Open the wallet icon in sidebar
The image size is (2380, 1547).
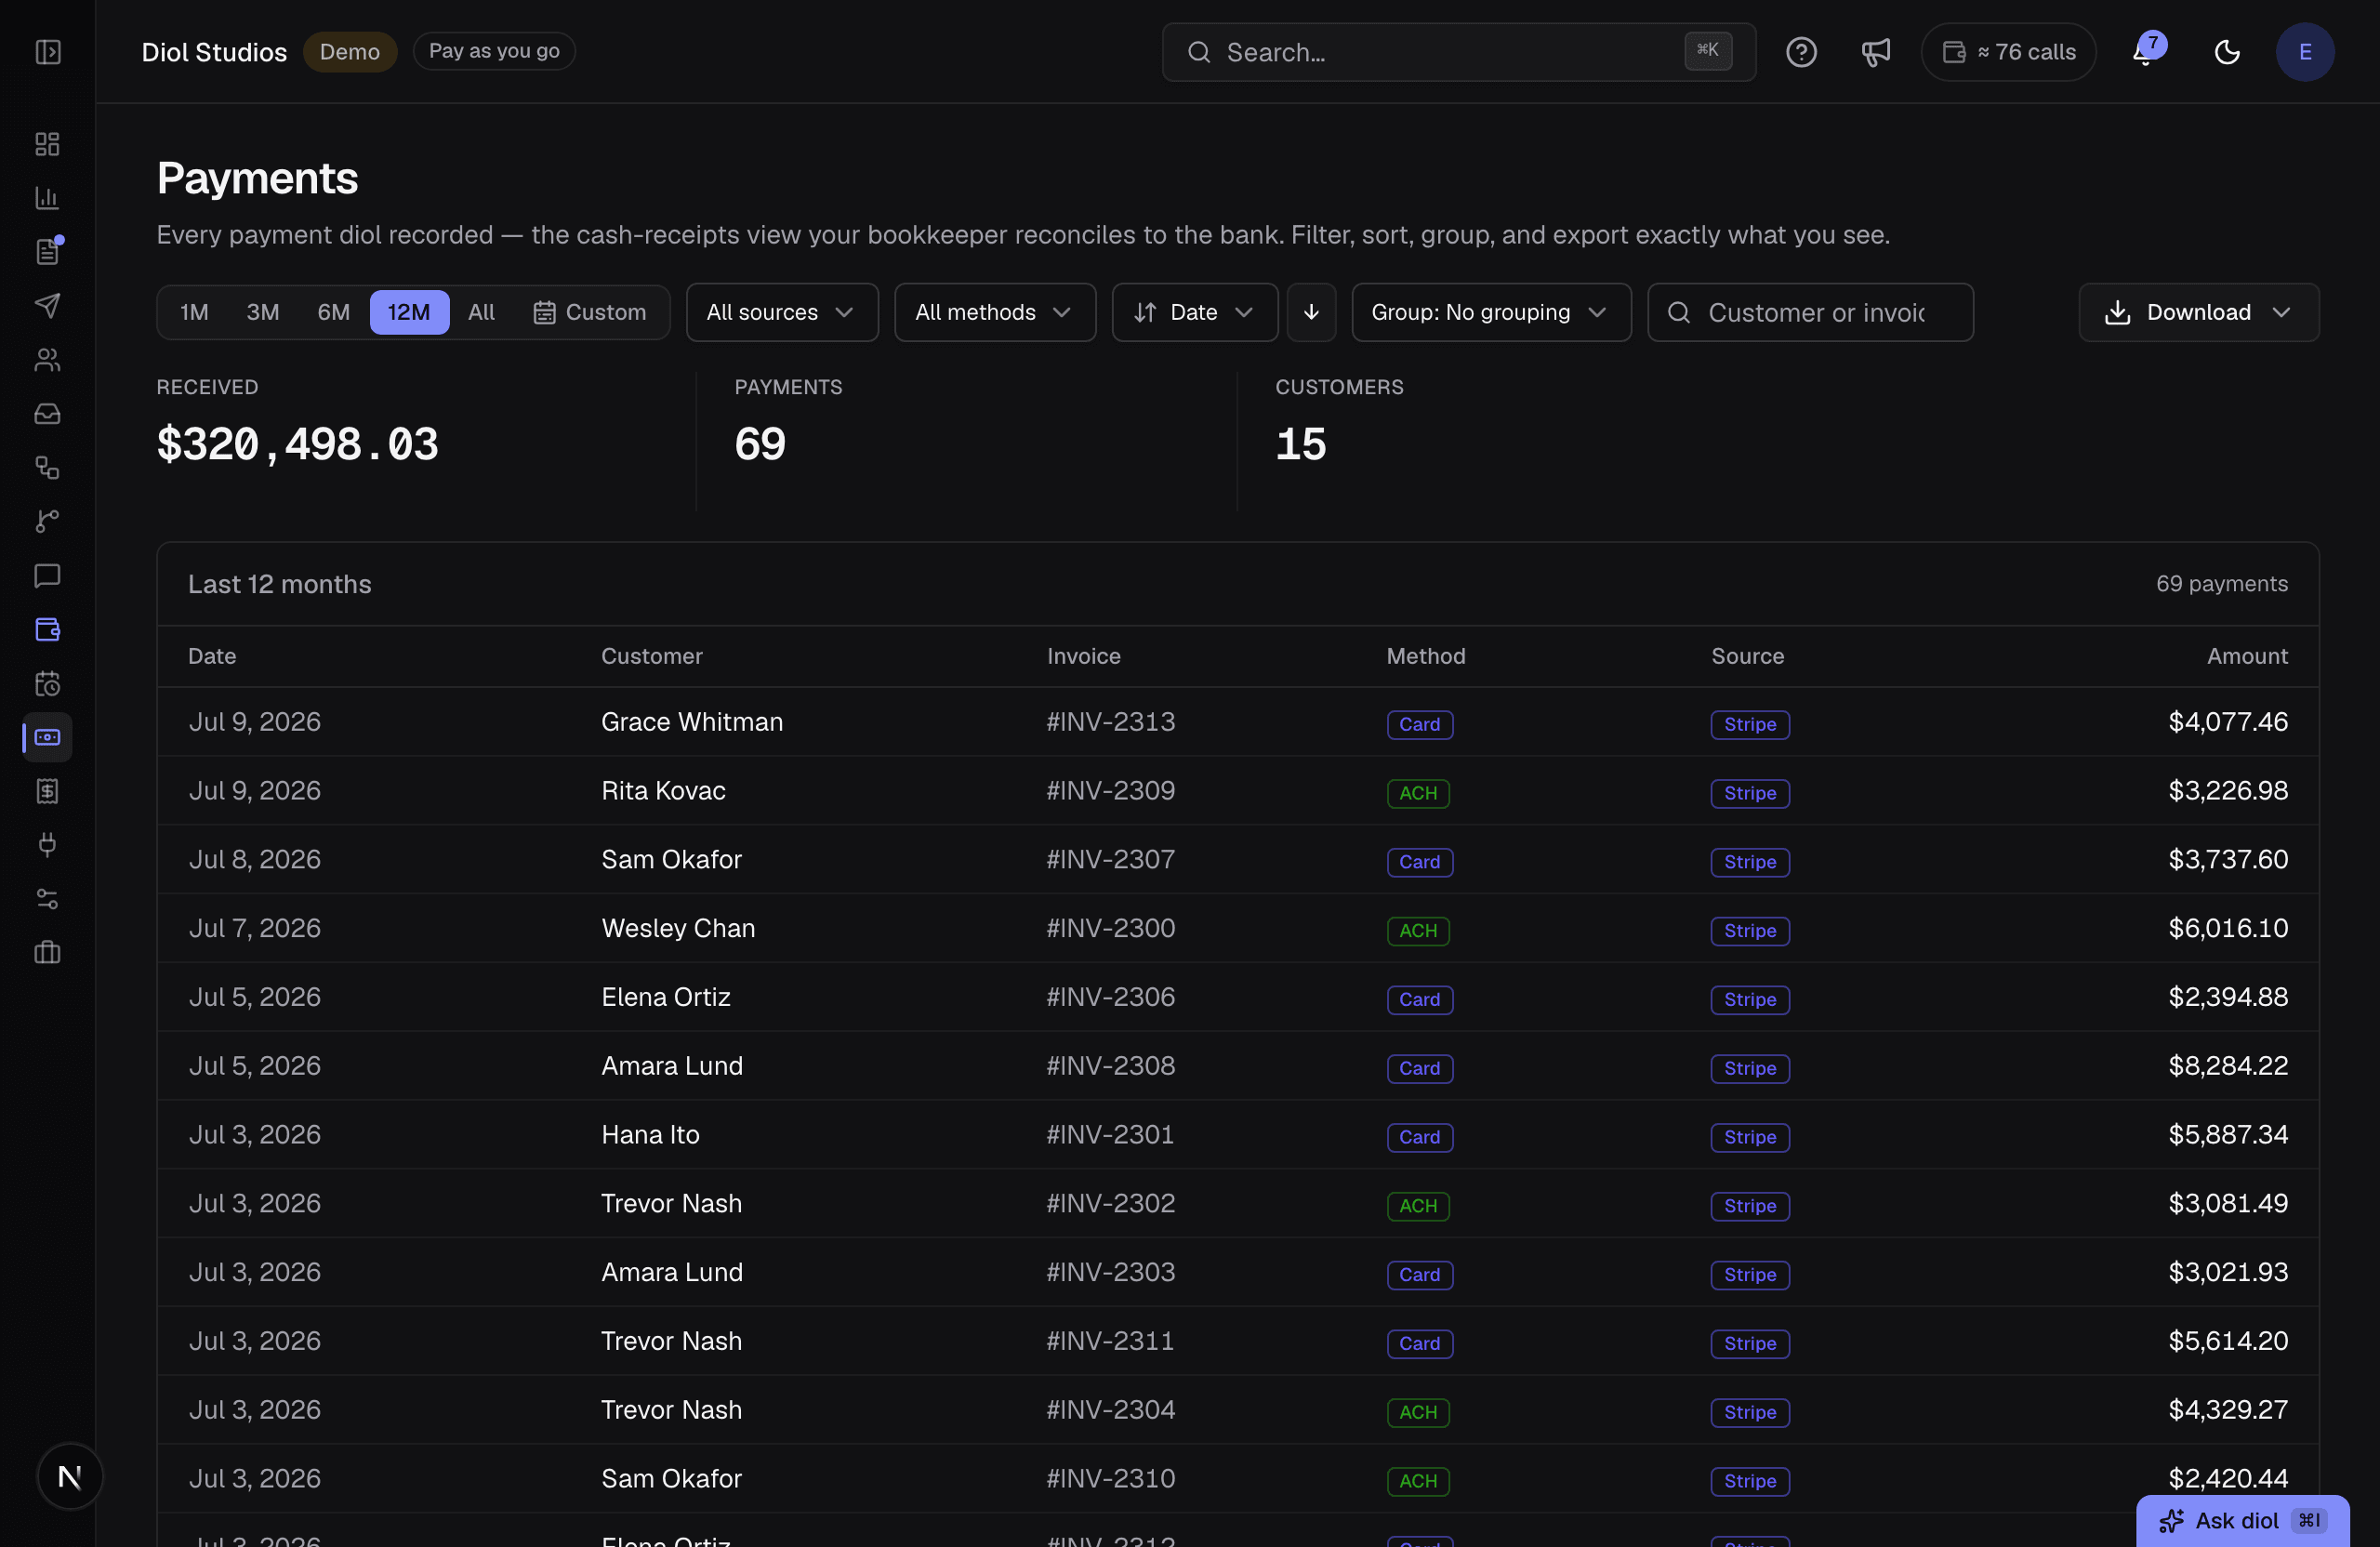[47, 629]
